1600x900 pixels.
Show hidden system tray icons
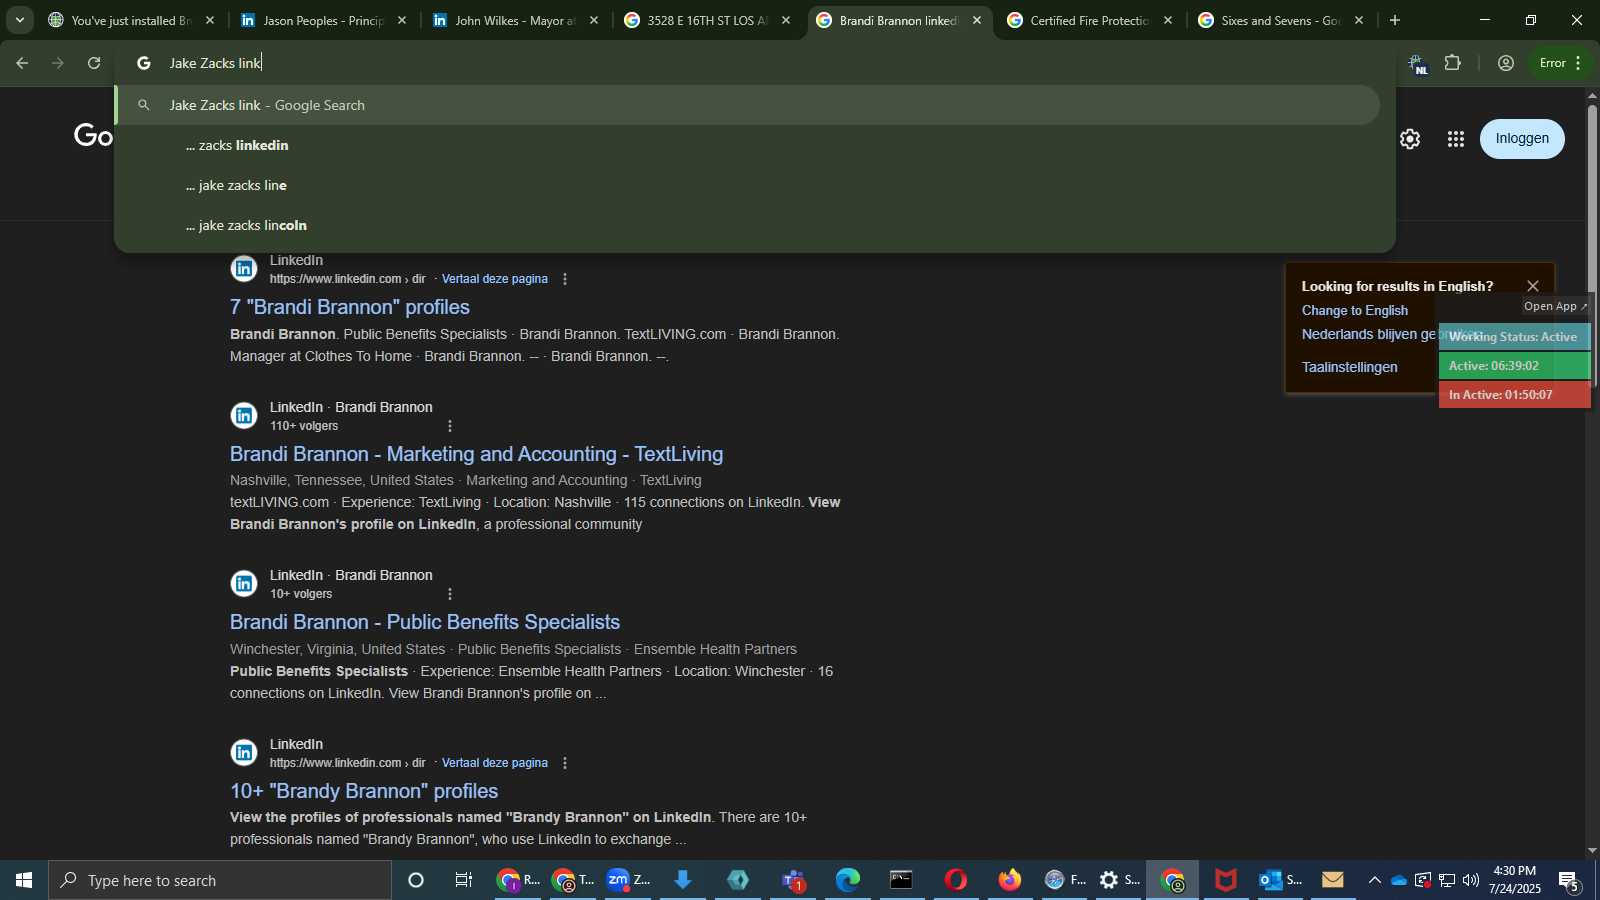[x=1375, y=880]
